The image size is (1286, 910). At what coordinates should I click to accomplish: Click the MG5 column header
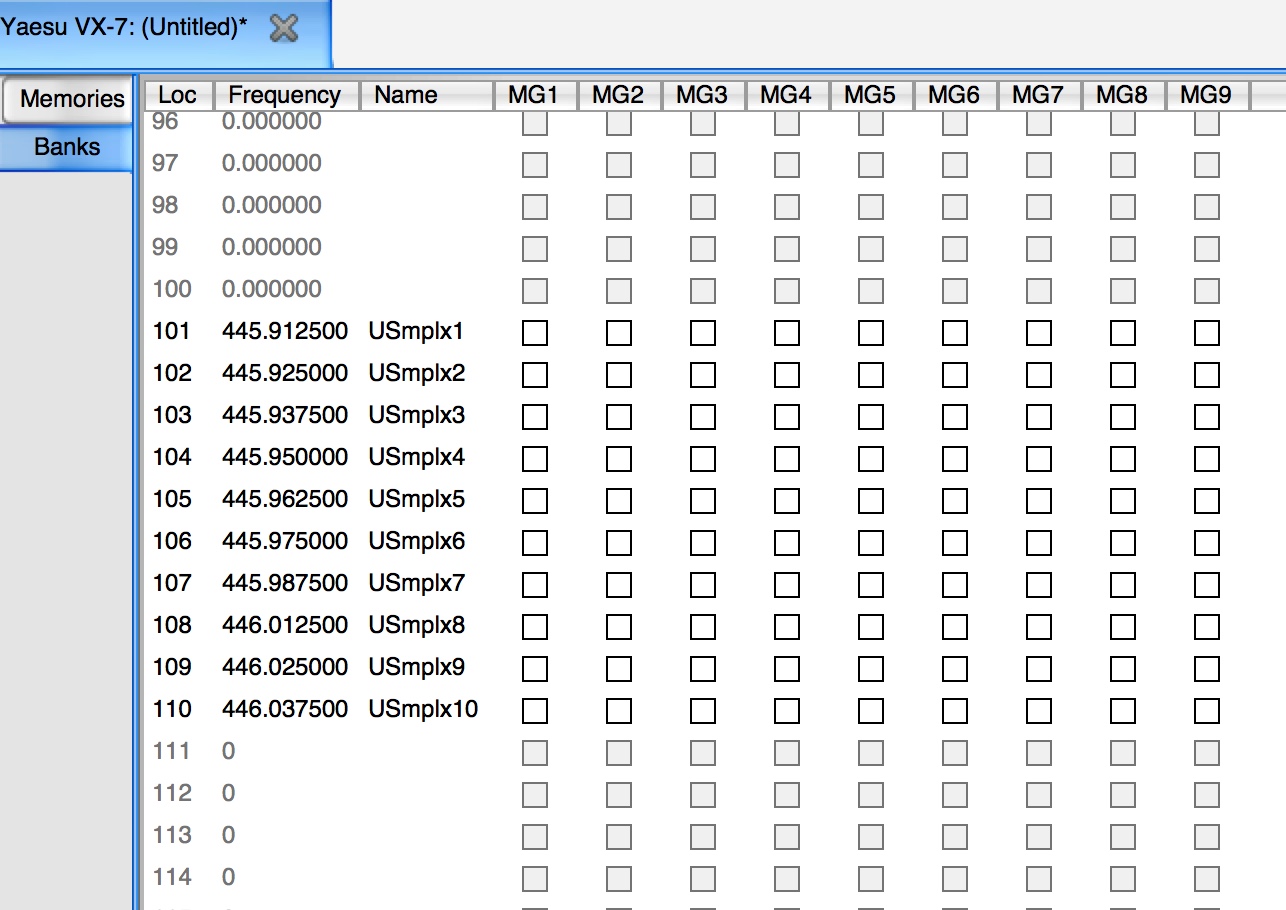871,95
